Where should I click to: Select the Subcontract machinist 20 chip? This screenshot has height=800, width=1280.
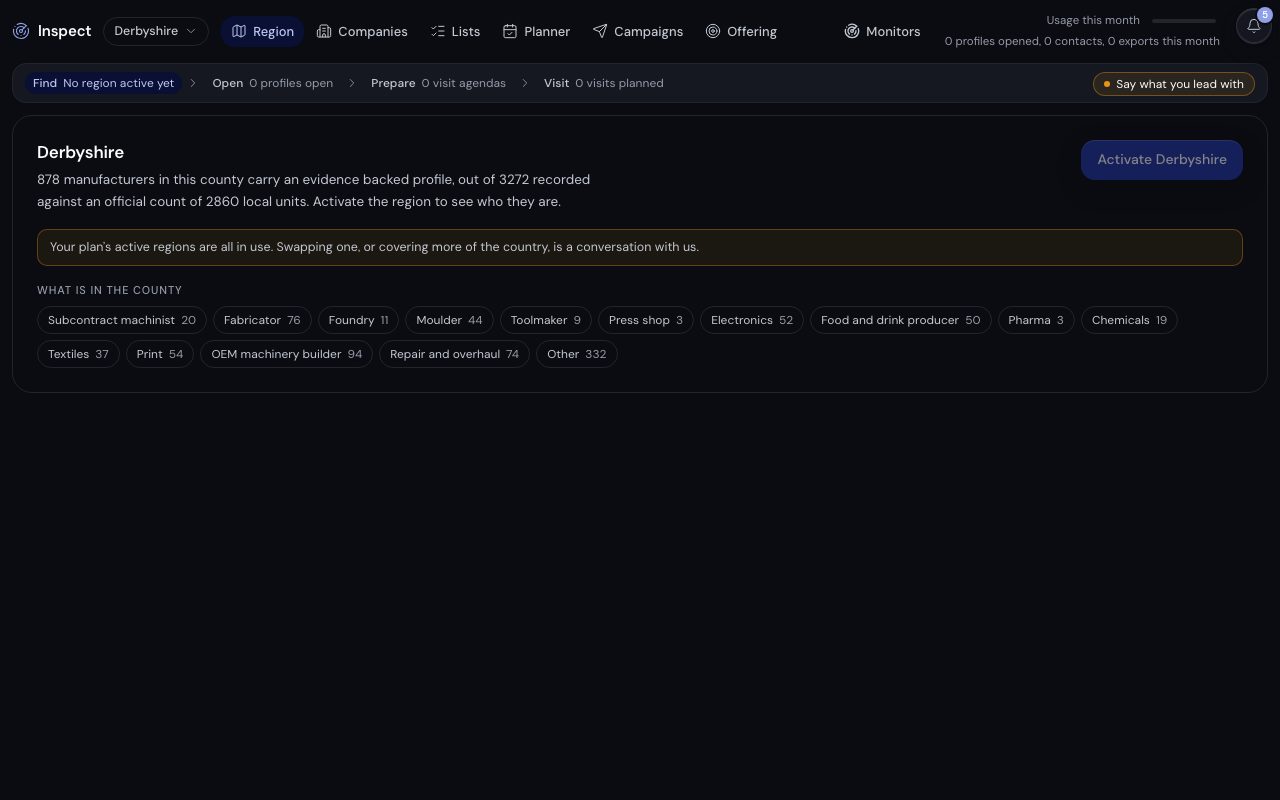tap(122, 320)
